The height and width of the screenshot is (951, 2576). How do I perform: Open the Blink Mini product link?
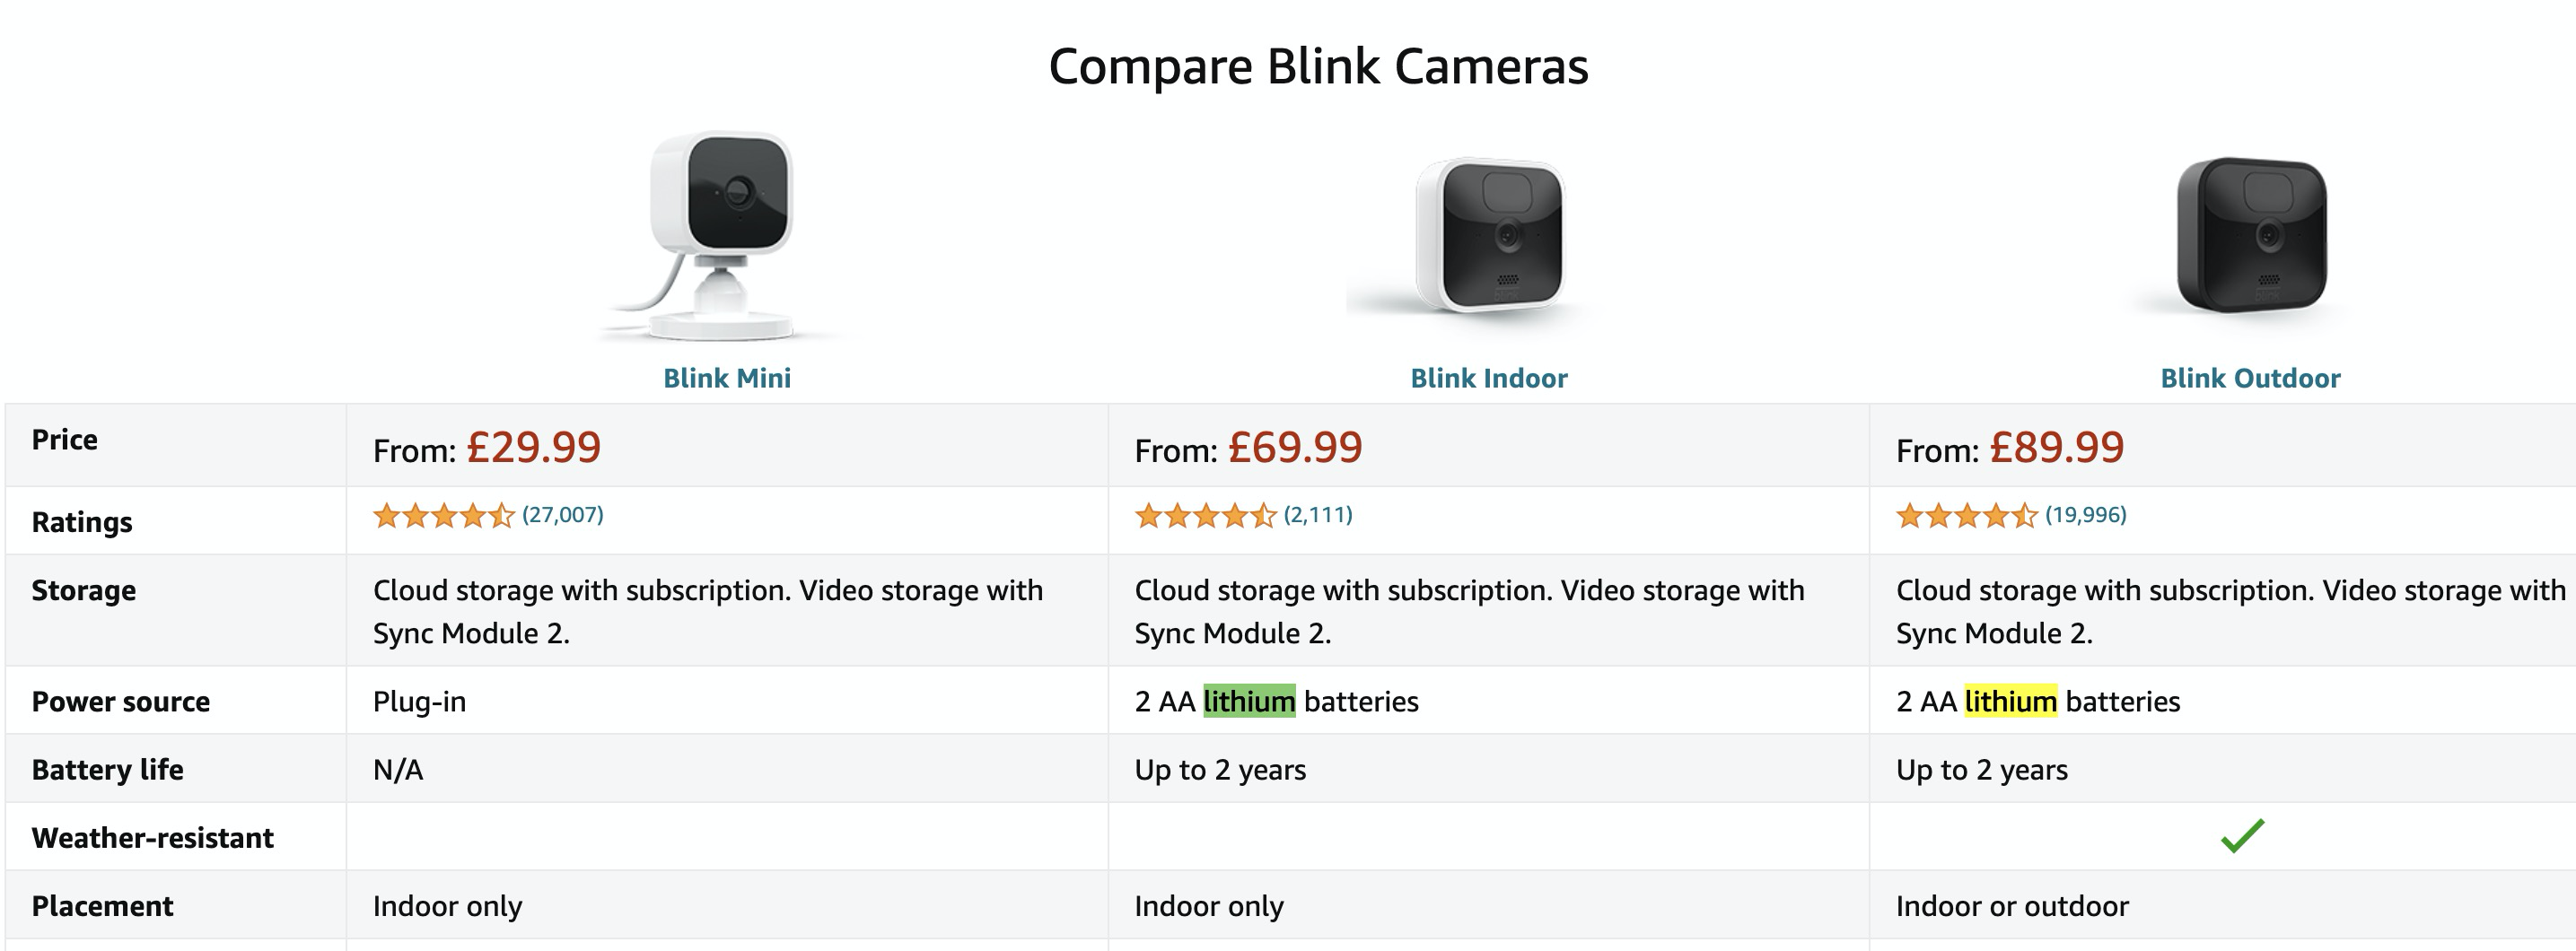727,378
